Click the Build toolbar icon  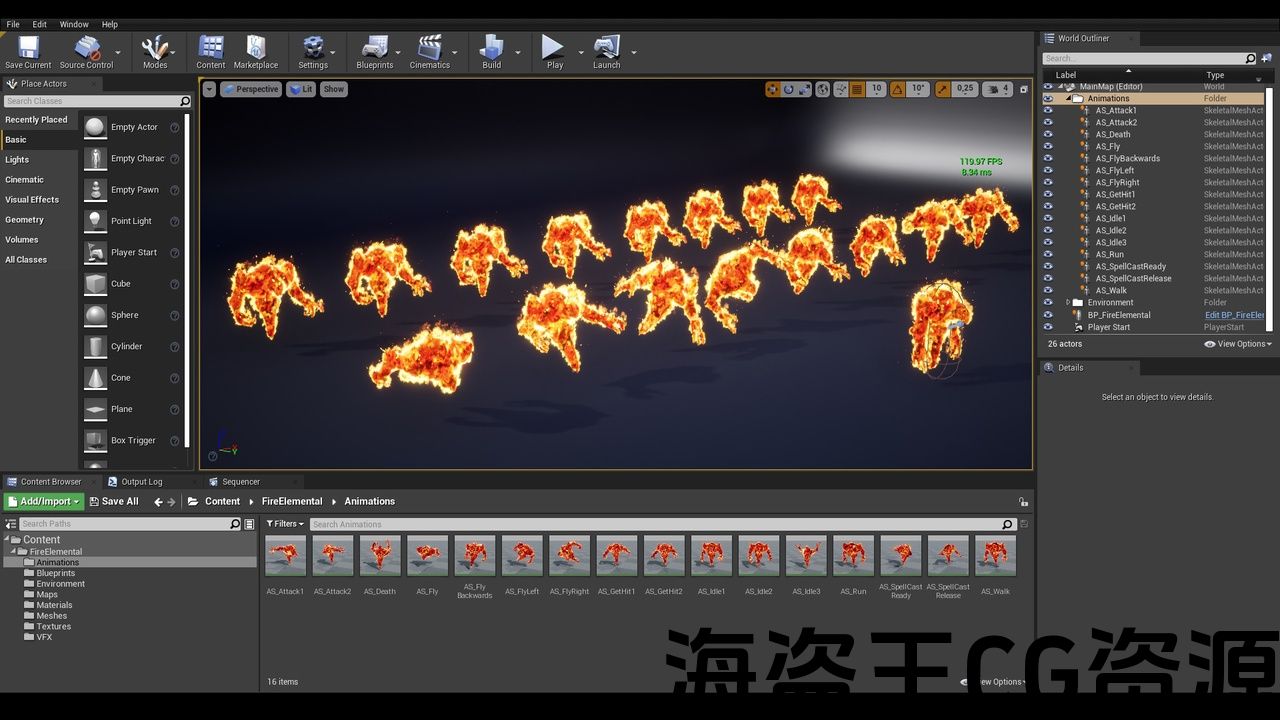coord(491,50)
